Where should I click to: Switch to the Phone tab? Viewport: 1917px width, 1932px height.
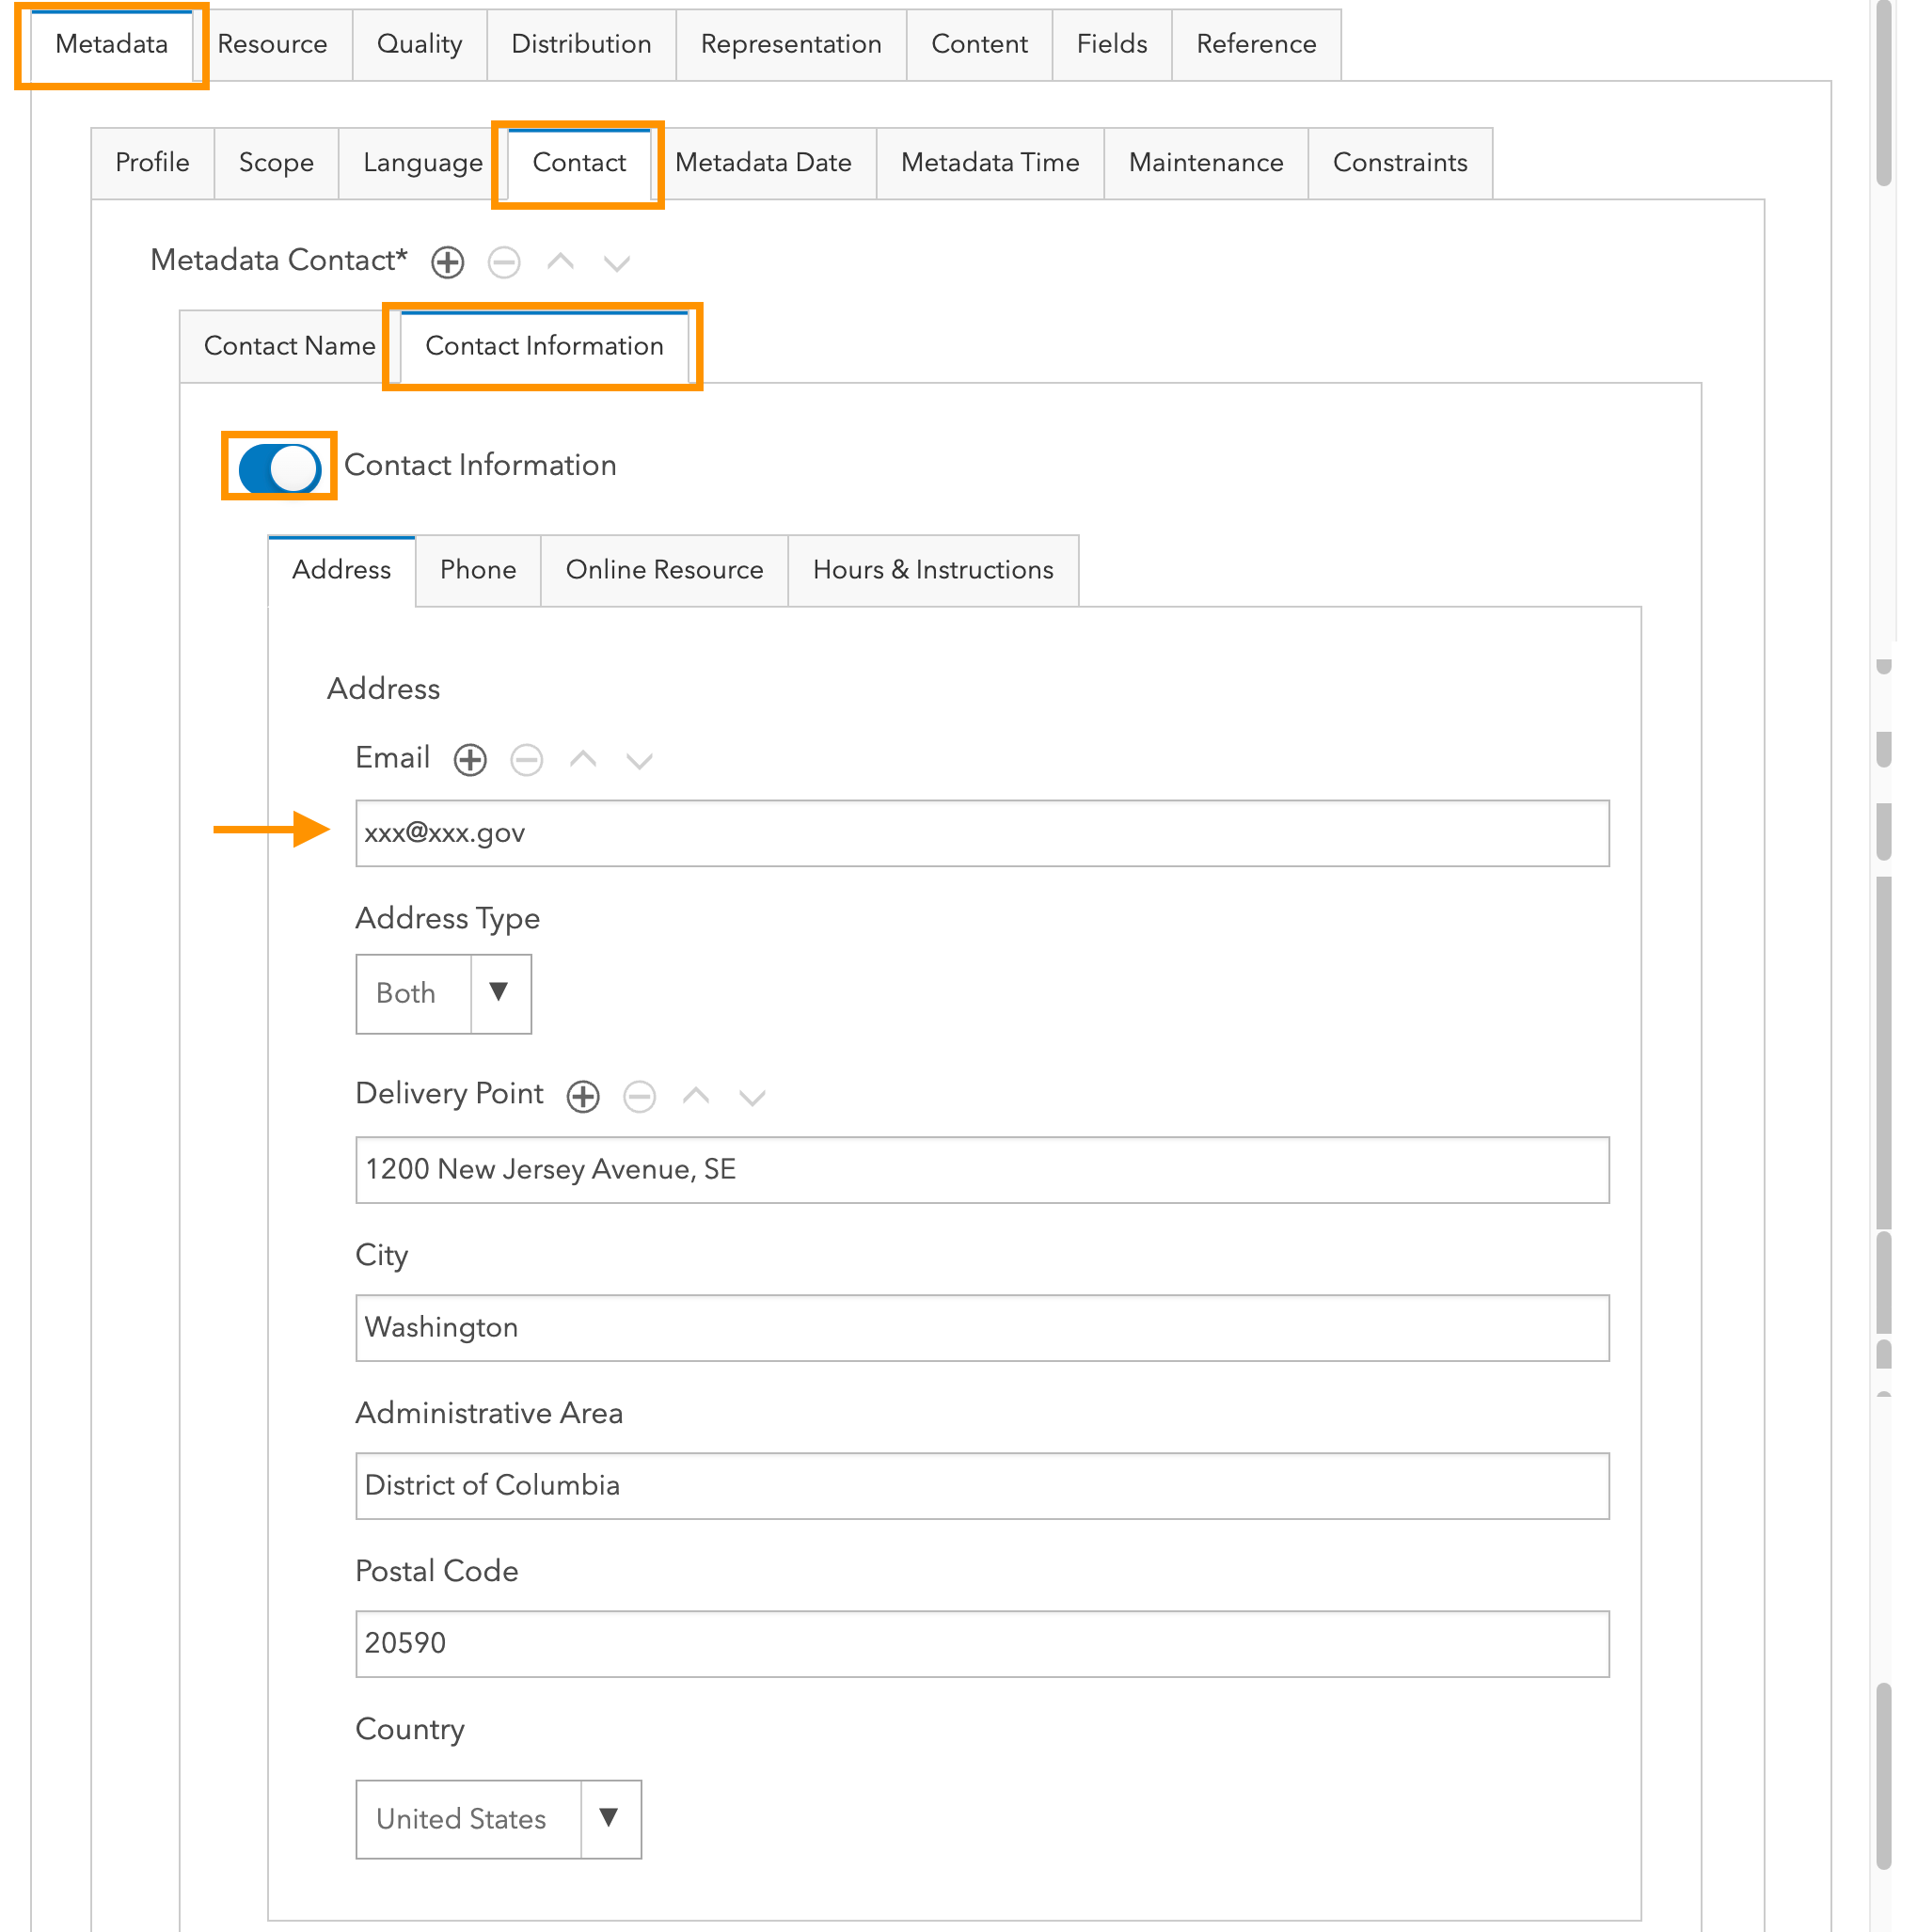(x=478, y=570)
